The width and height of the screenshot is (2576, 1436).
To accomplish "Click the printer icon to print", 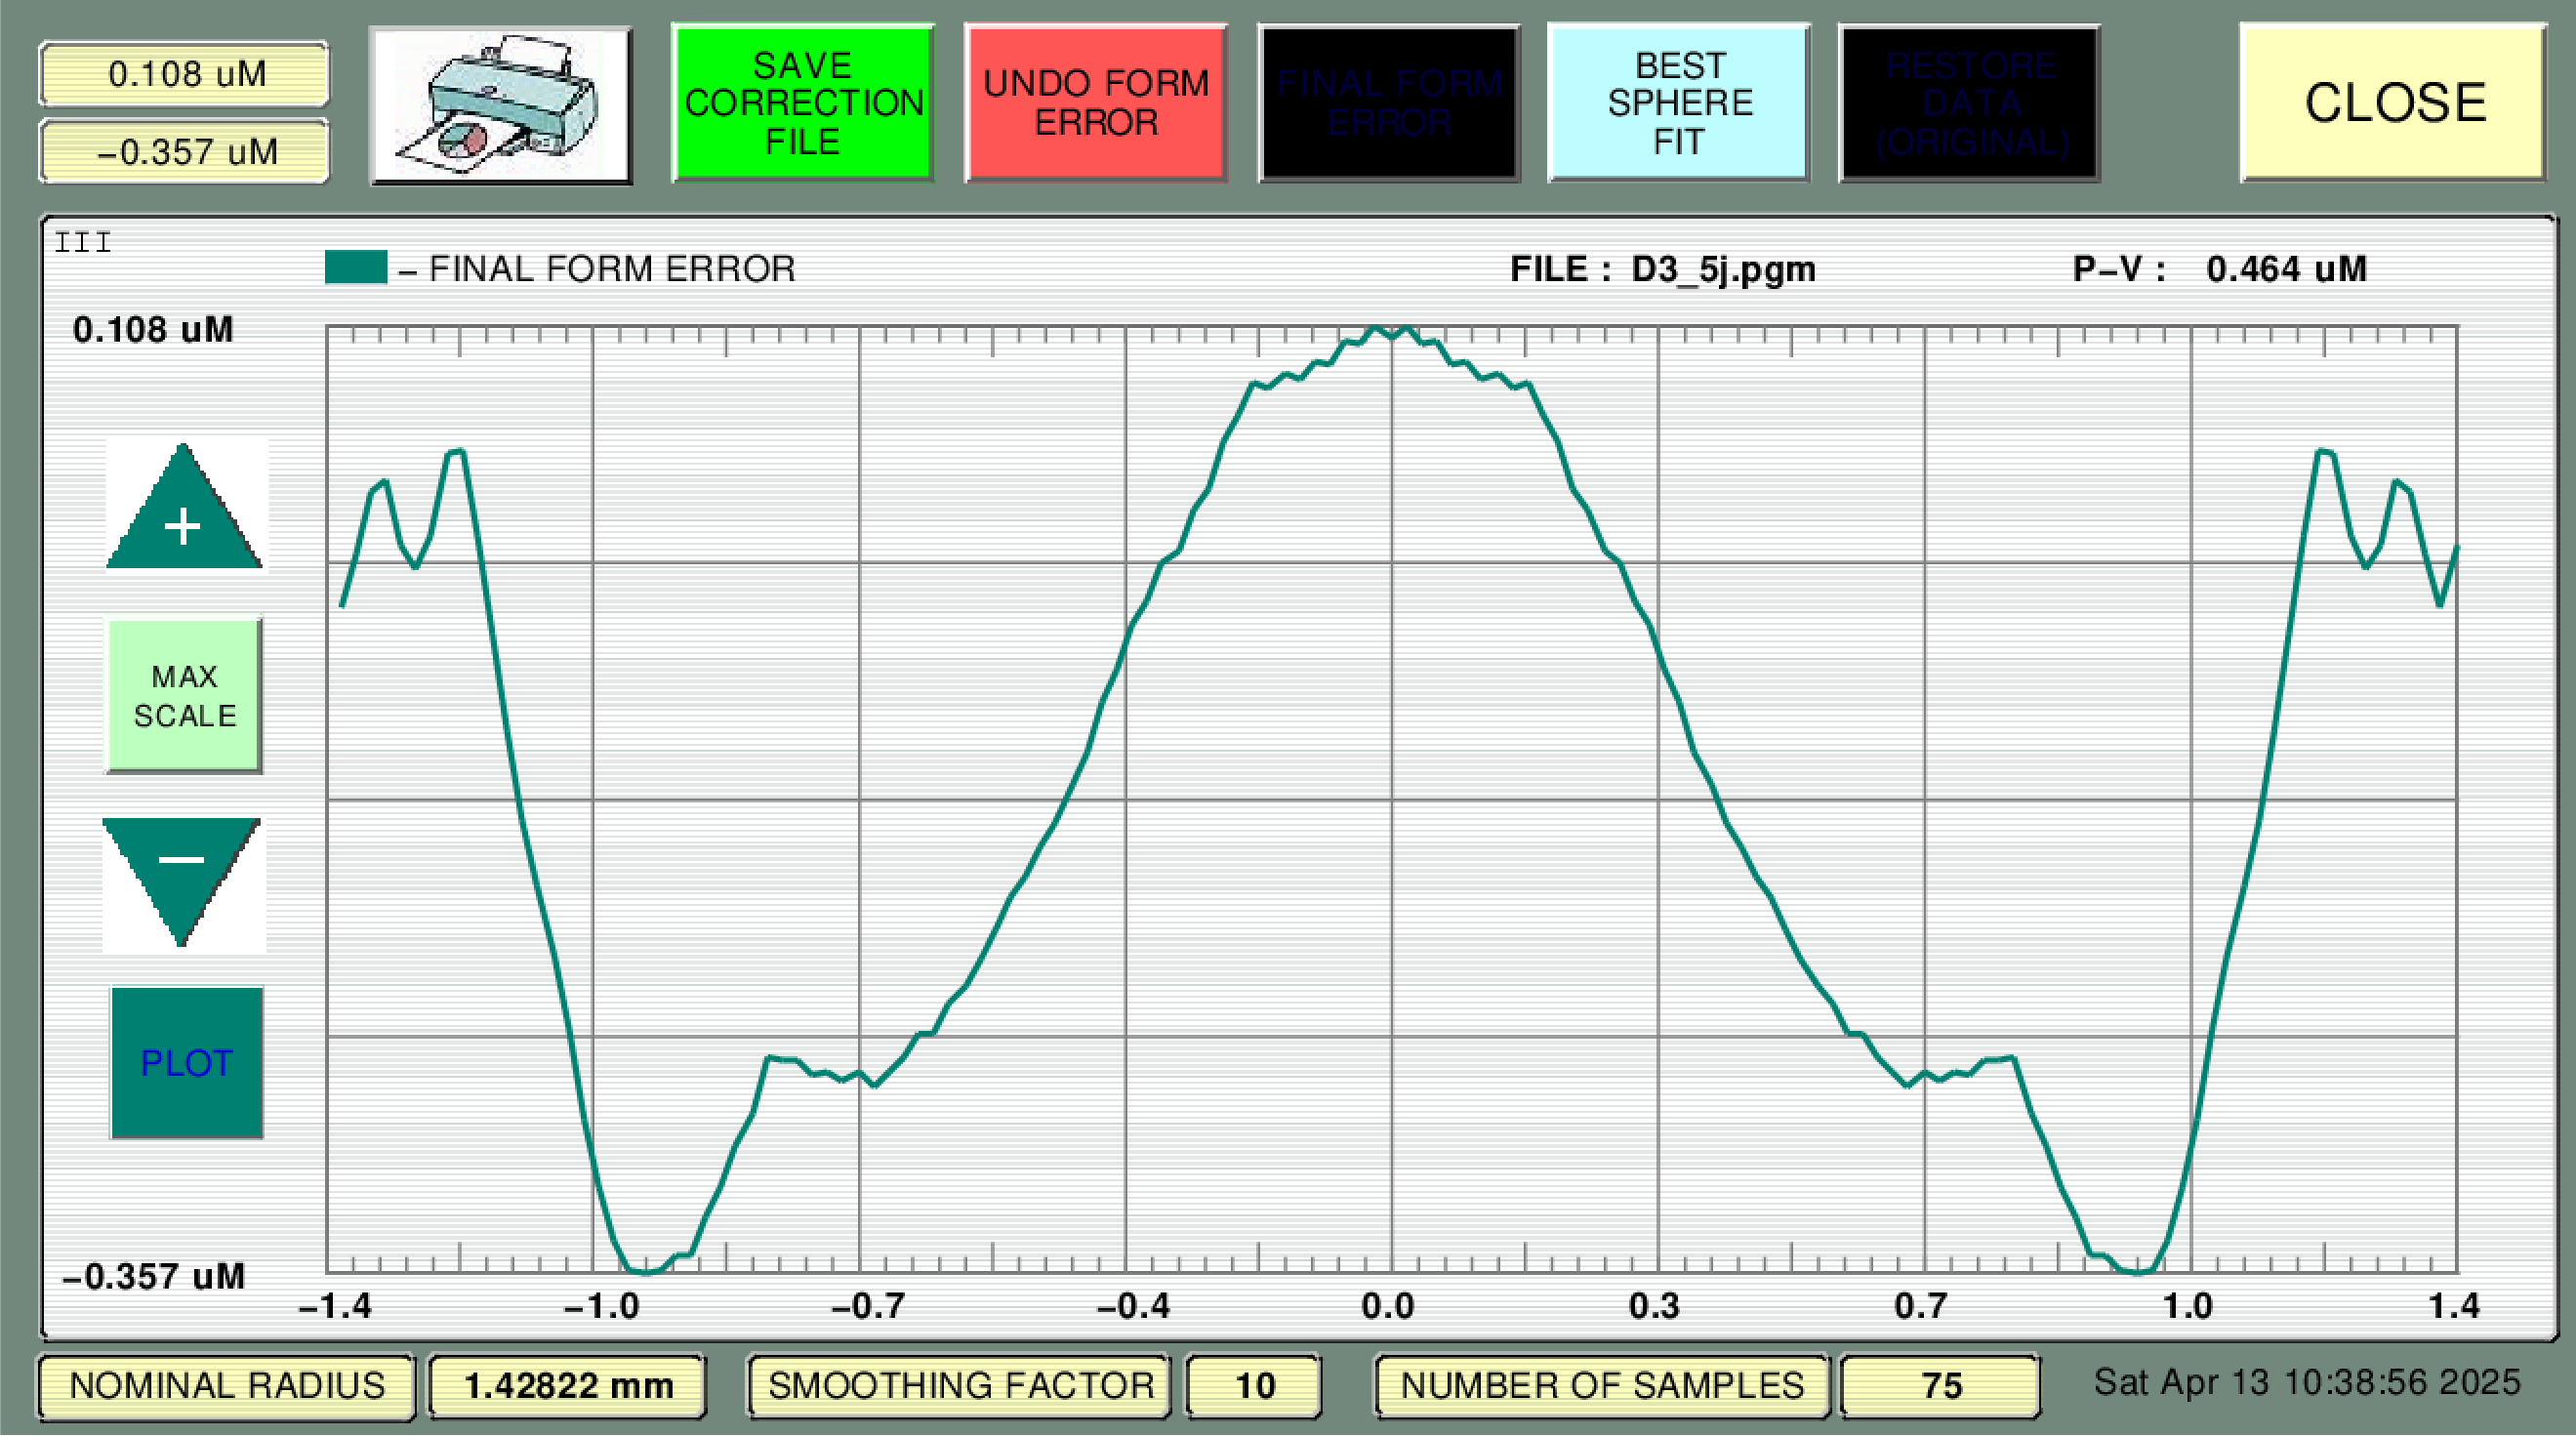I will point(501,105).
